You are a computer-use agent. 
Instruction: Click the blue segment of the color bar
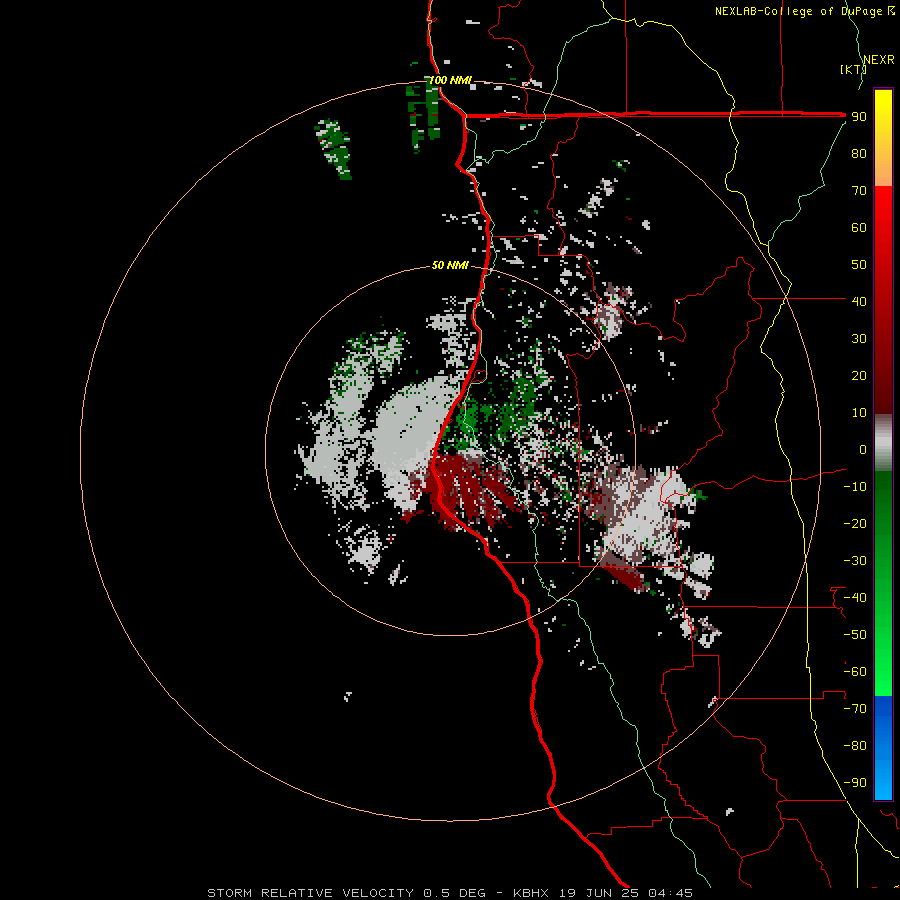pos(883,748)
